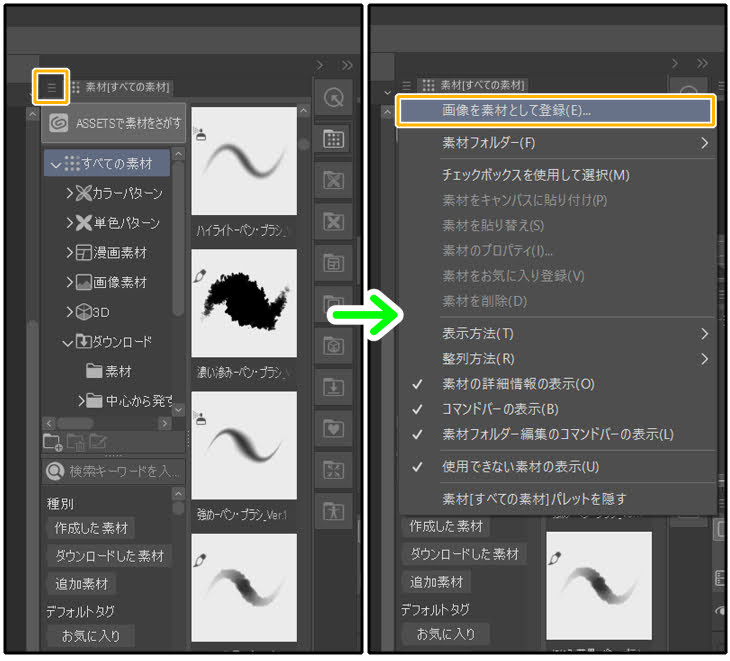Click the tree vertical scrollbar down arrow

coord(178,410)
